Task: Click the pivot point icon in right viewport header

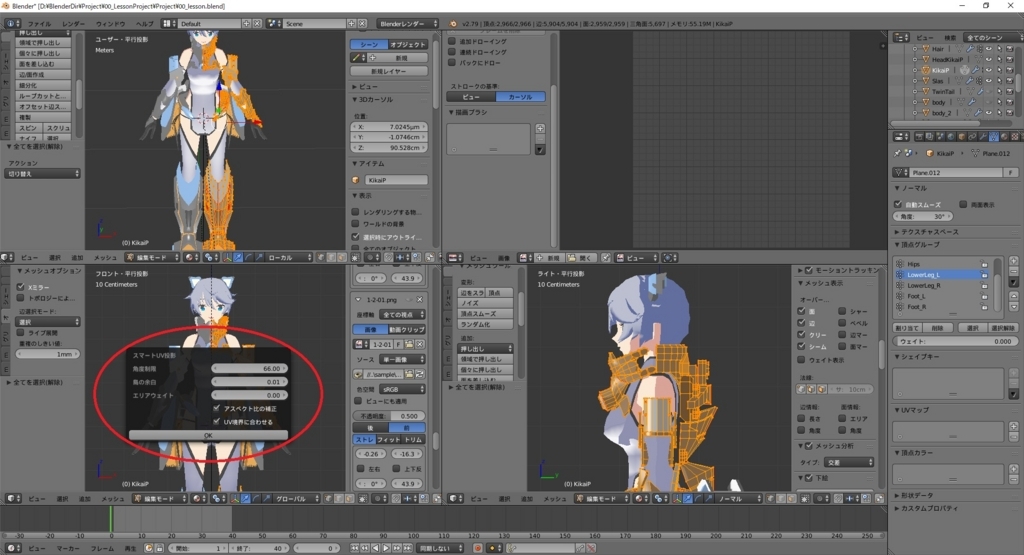Action: [661, 498]
